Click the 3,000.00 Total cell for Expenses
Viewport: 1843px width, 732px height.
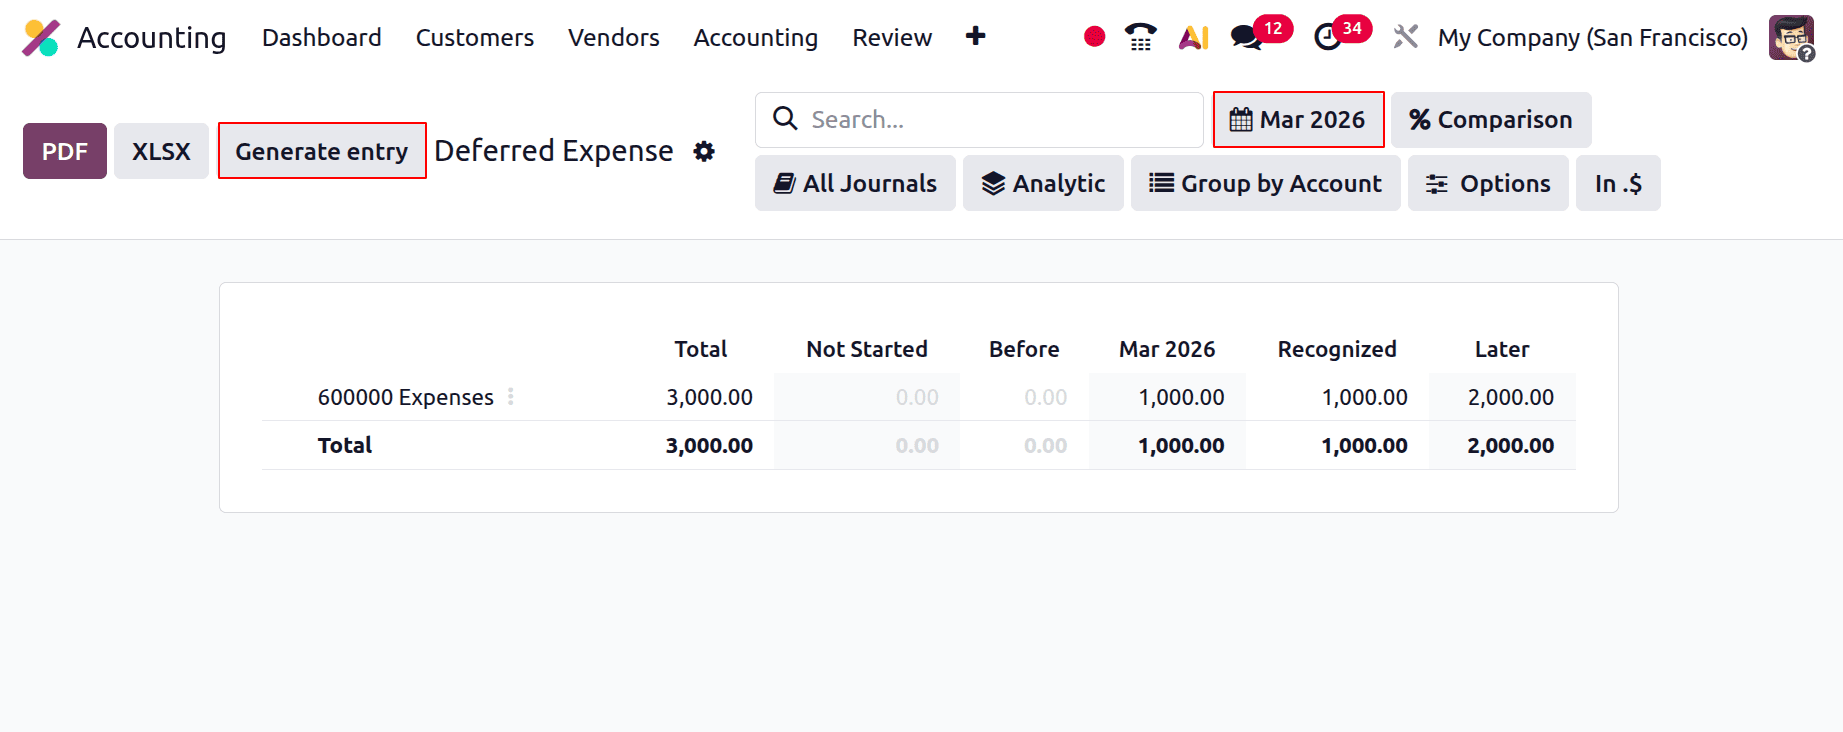pyautogui.click(x=710, y=397)
